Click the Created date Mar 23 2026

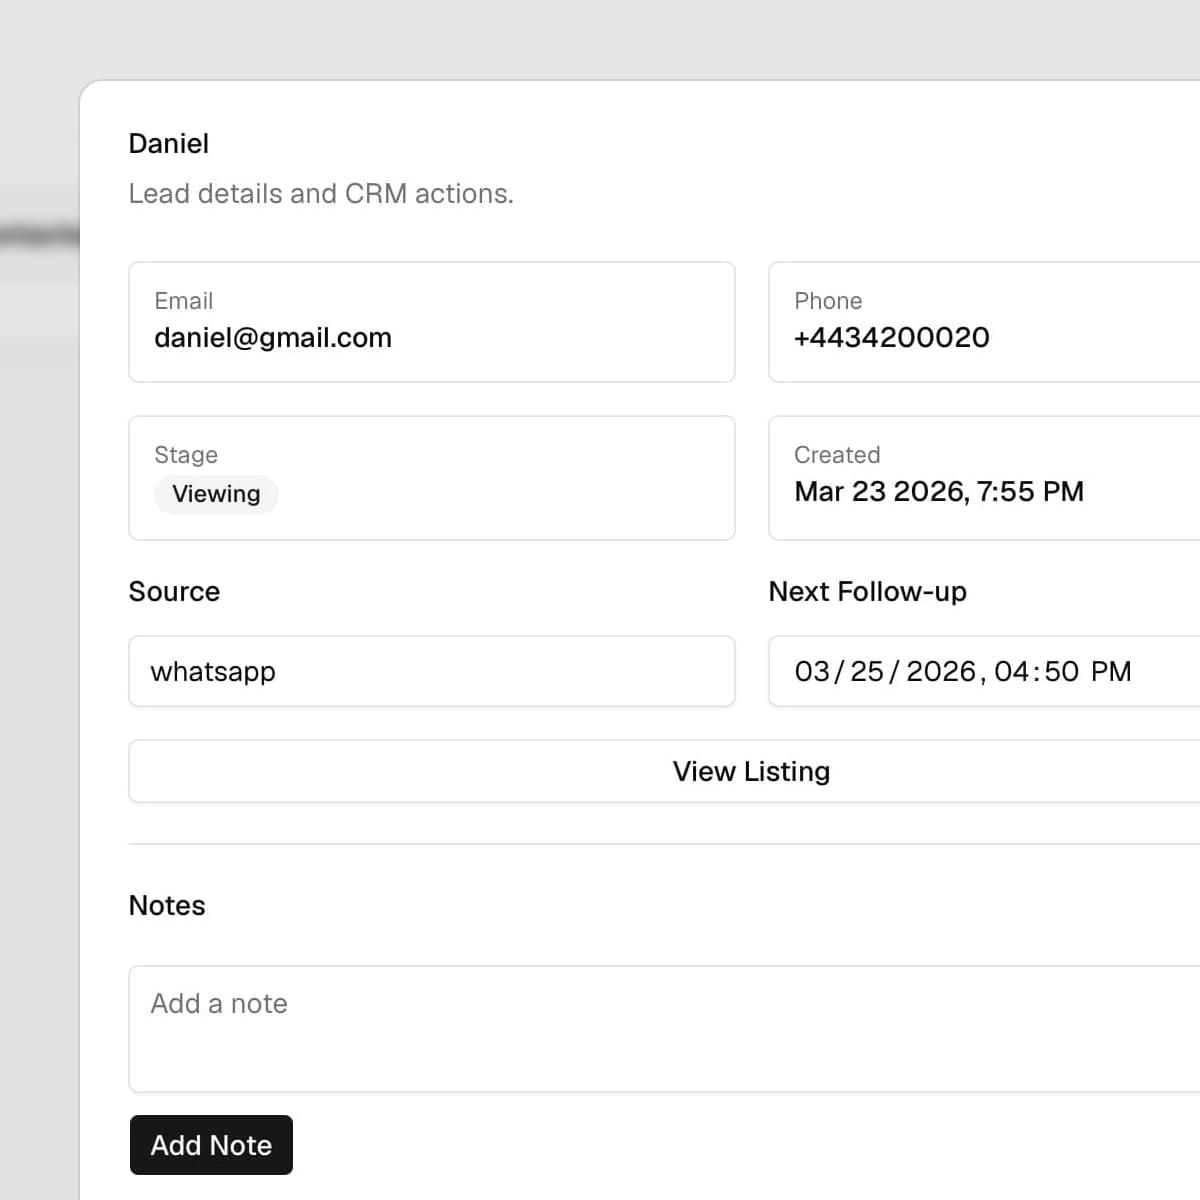939,491
